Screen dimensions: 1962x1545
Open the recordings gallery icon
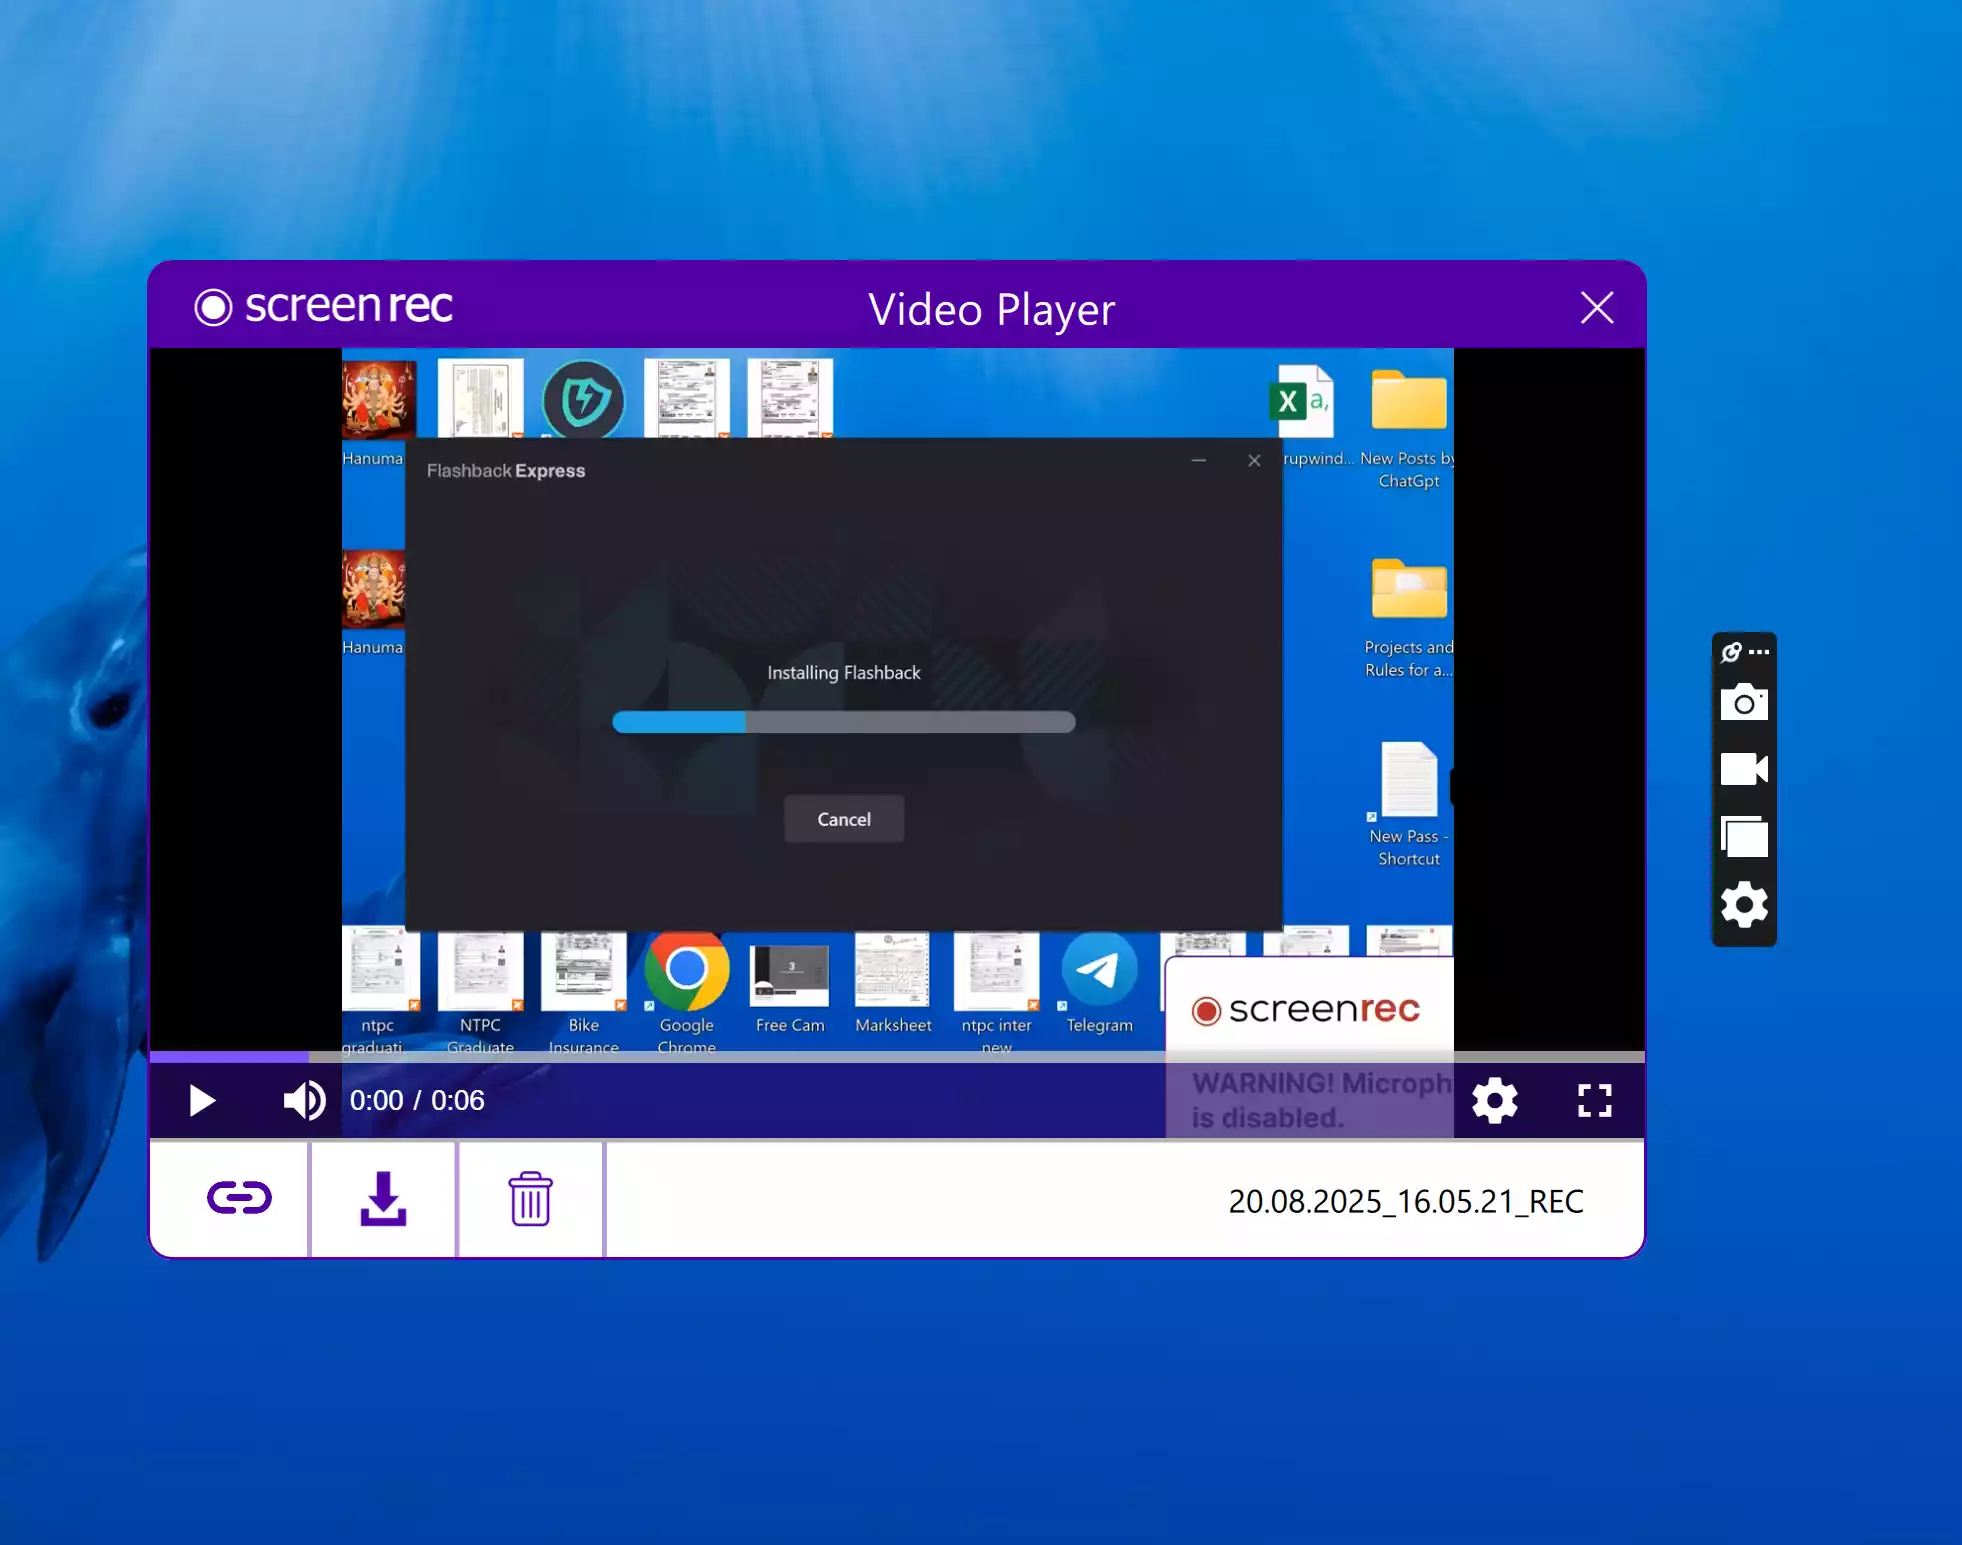[1743, 837]
